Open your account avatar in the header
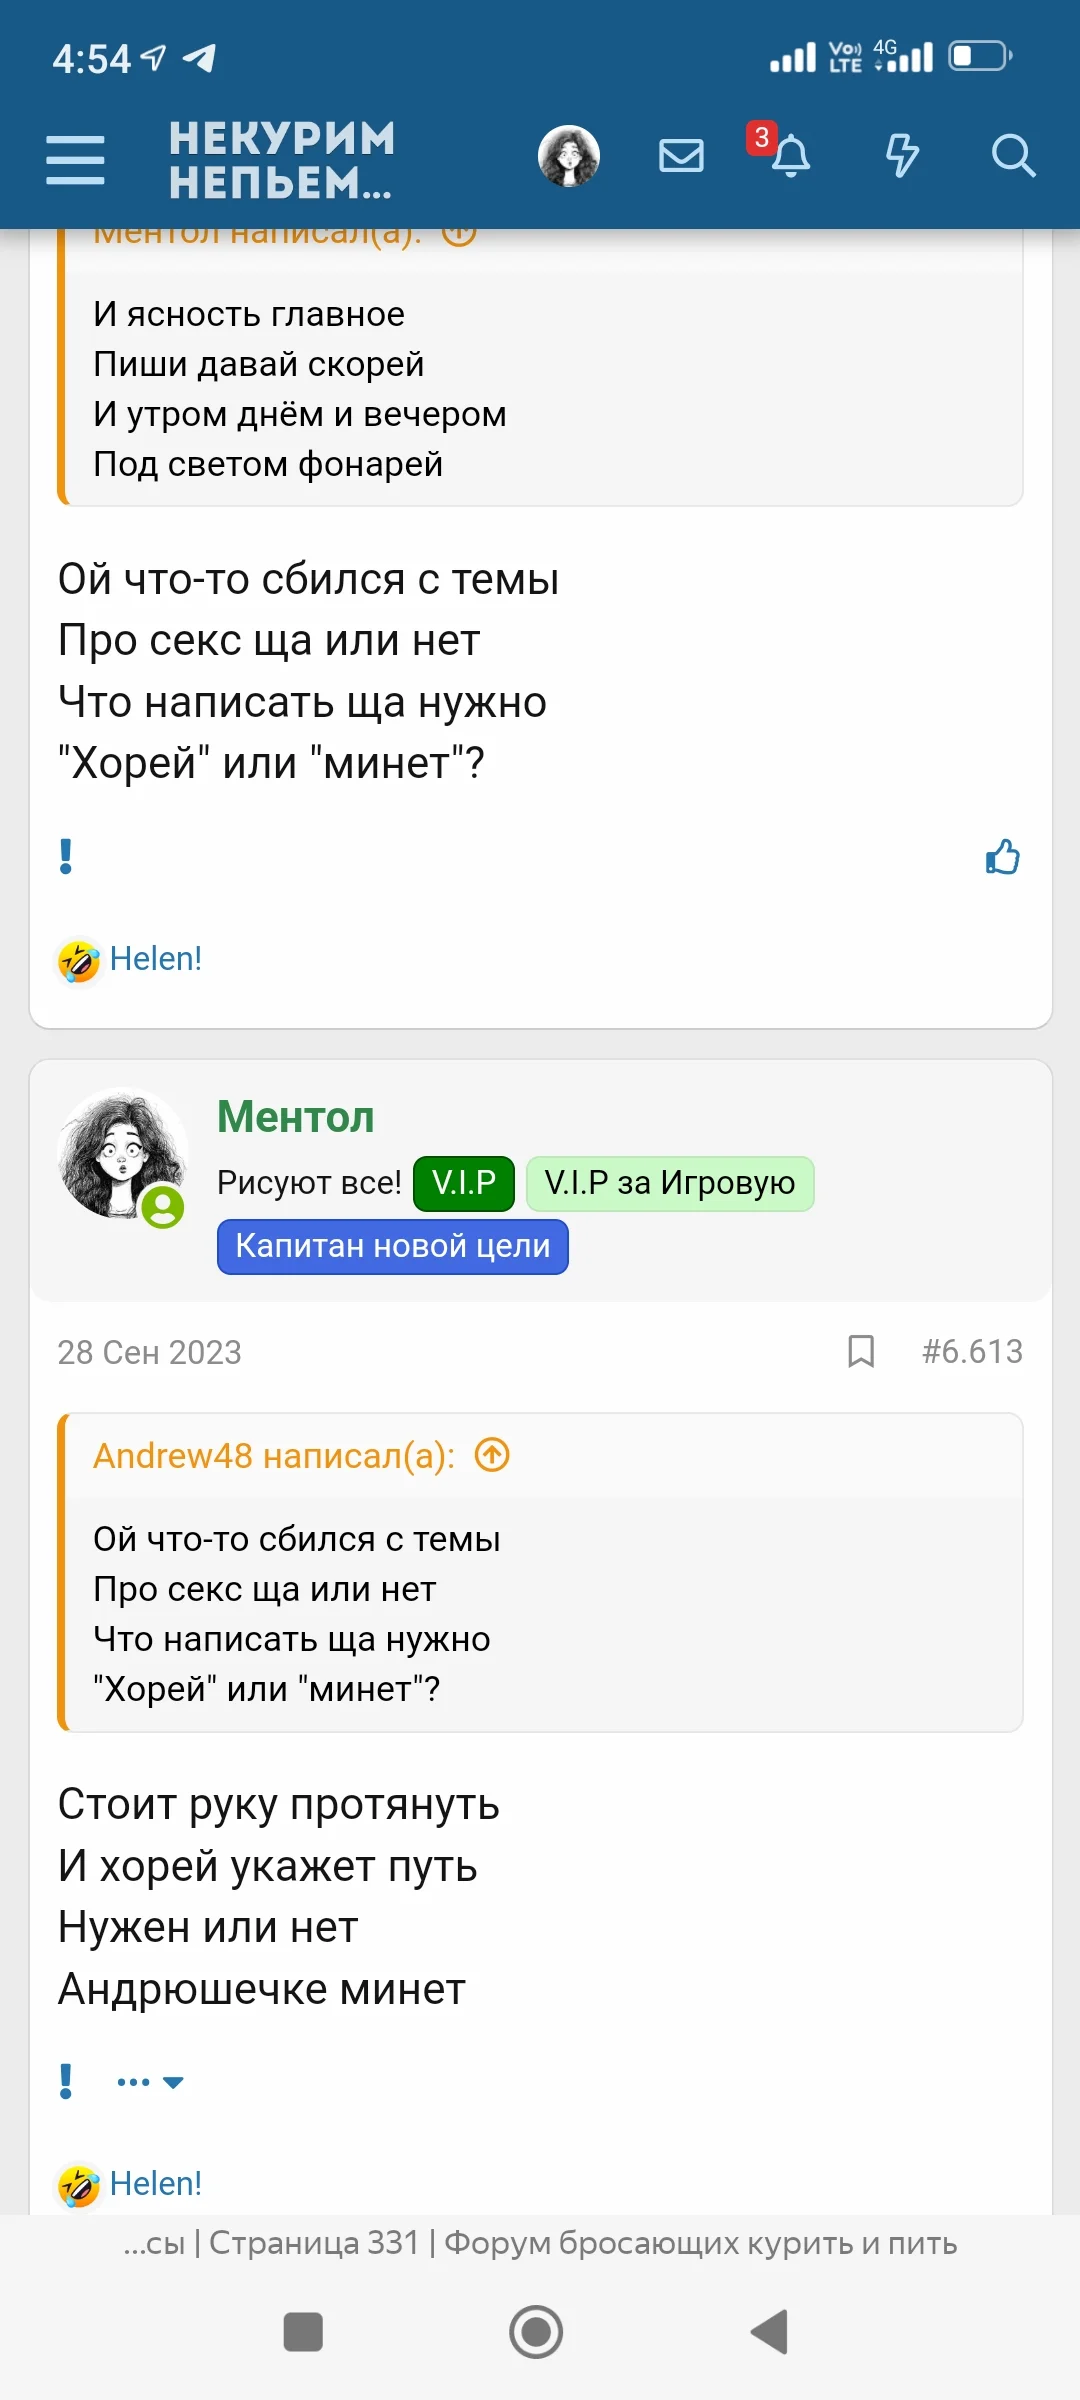 (x=570, y=155)
